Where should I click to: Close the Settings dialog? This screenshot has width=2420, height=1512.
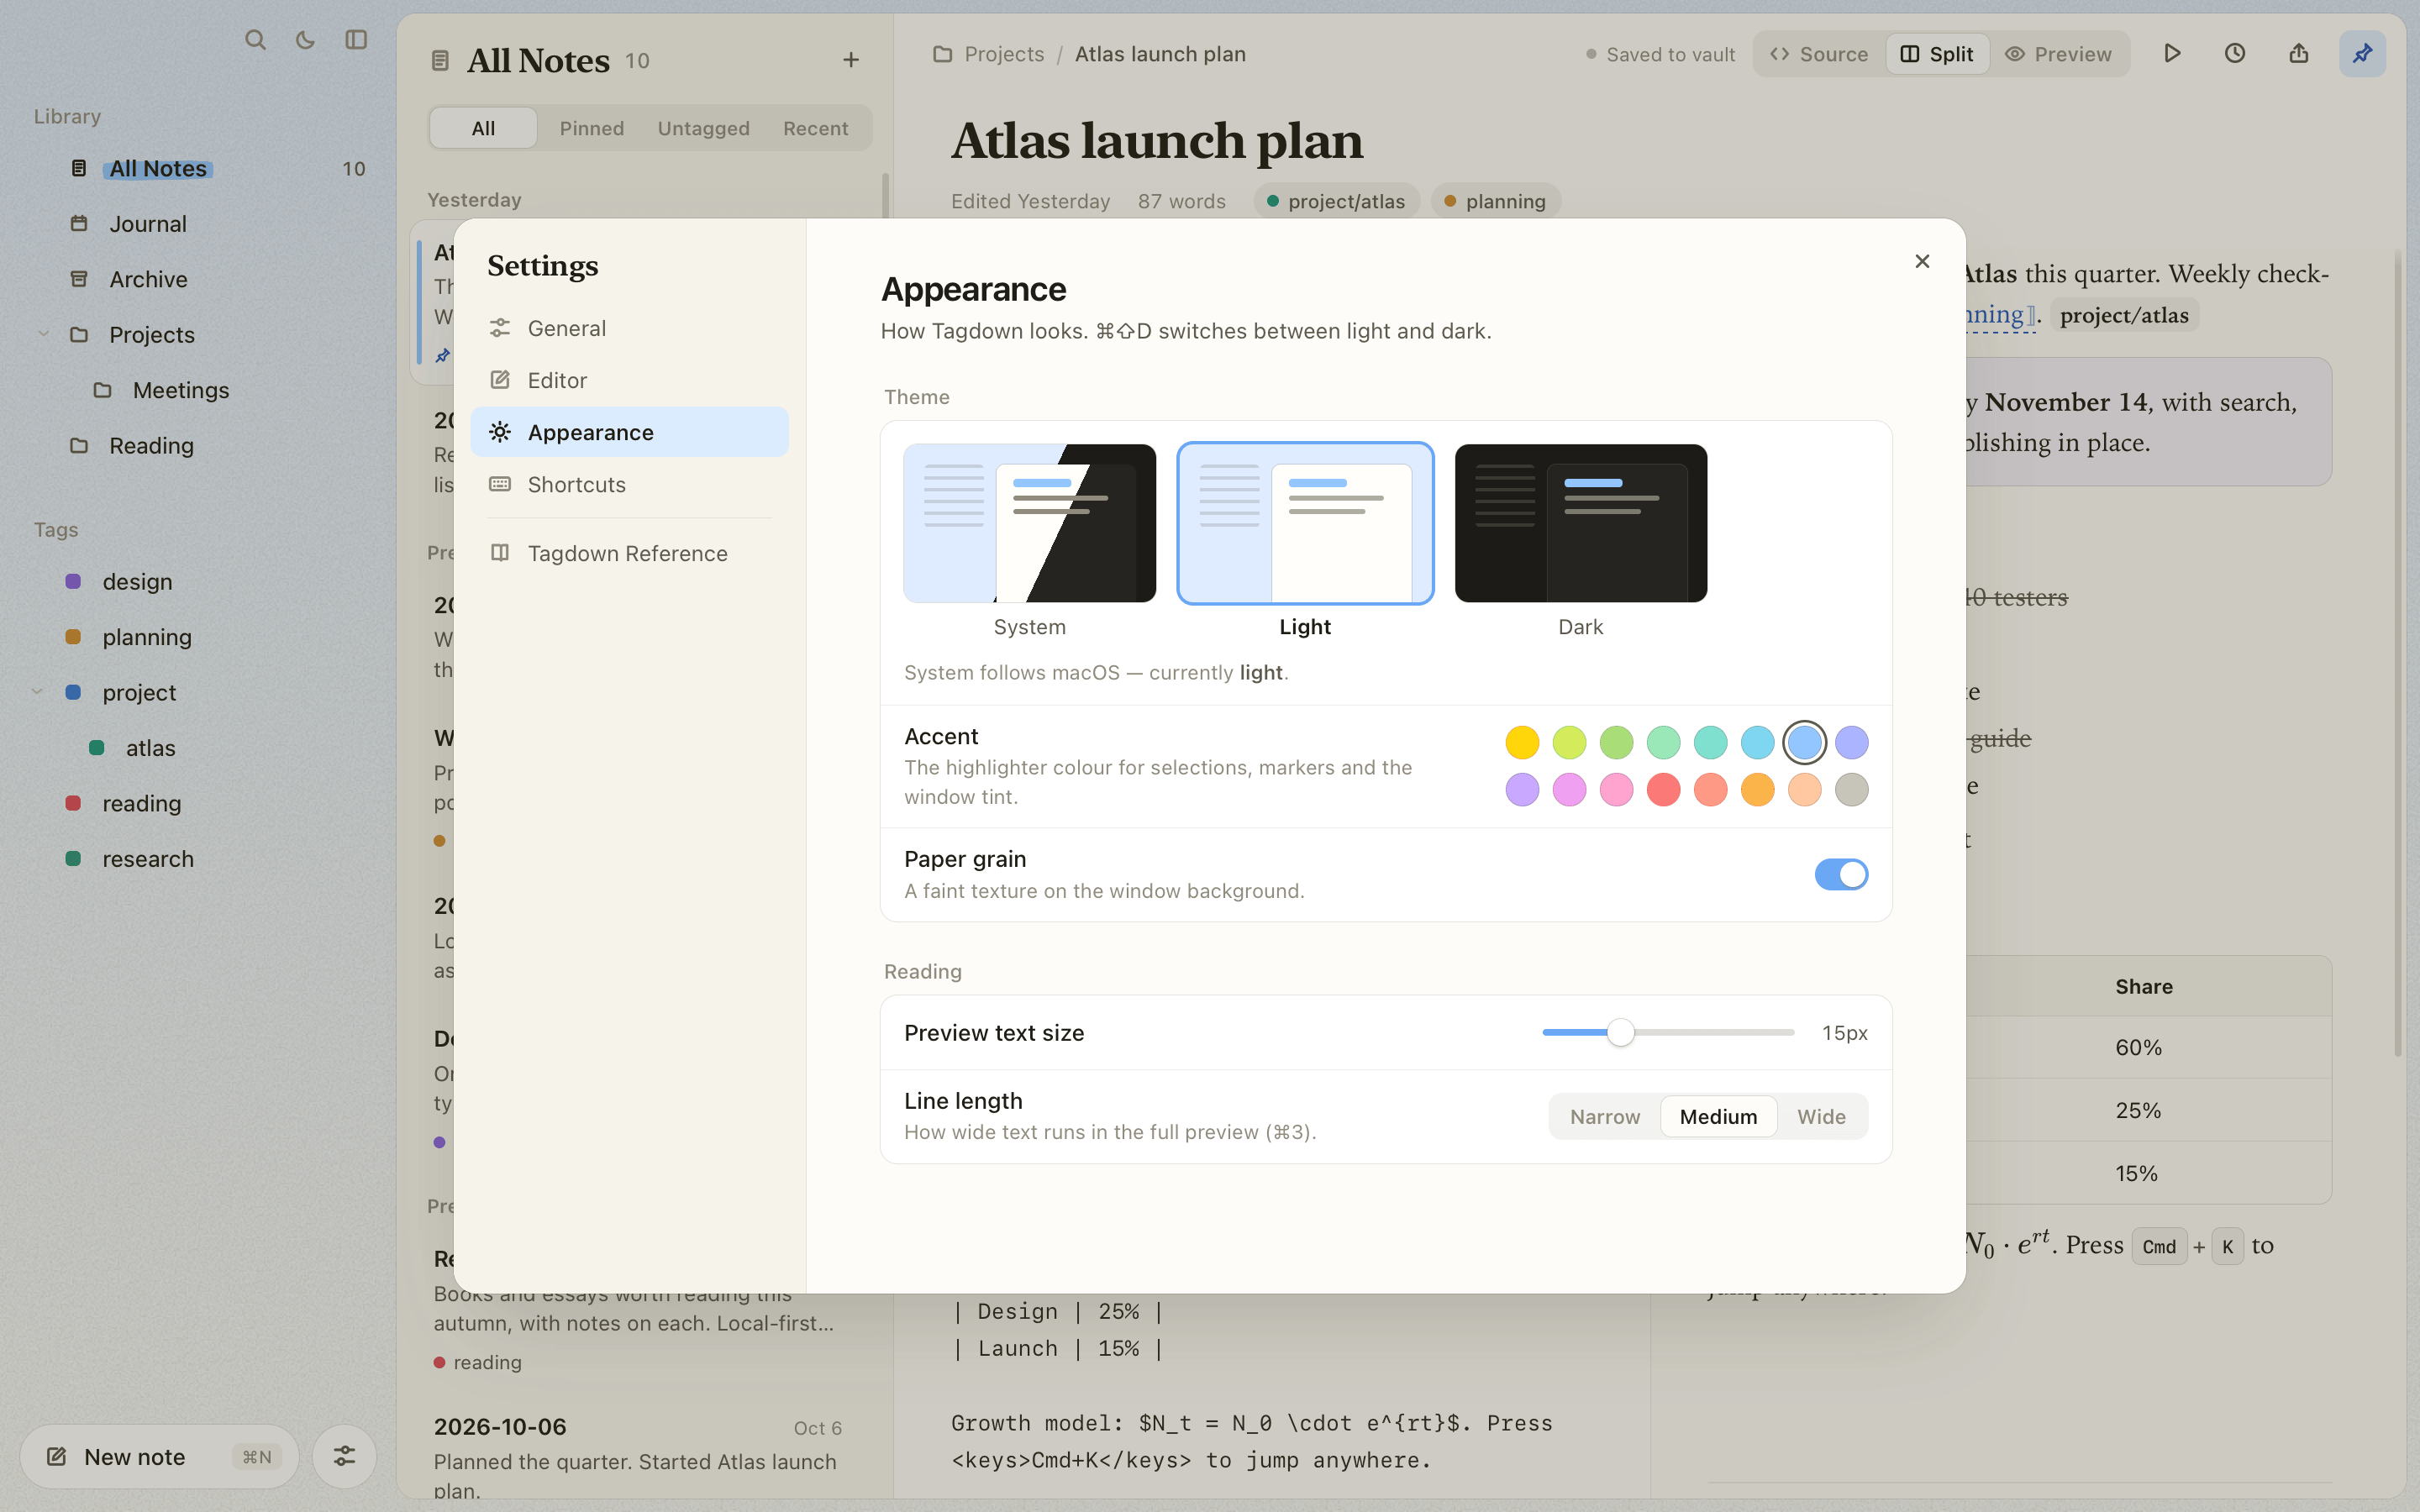pyautogui.click(x=1921, y=261)
